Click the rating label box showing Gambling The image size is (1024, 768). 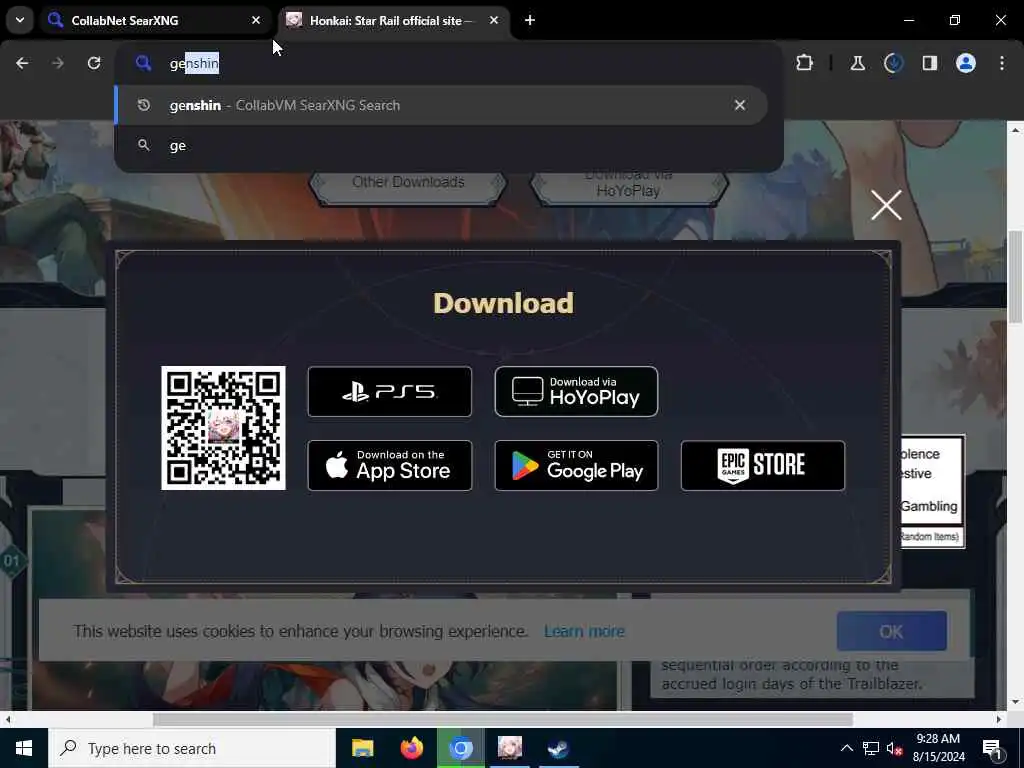[x=932, y=491]
